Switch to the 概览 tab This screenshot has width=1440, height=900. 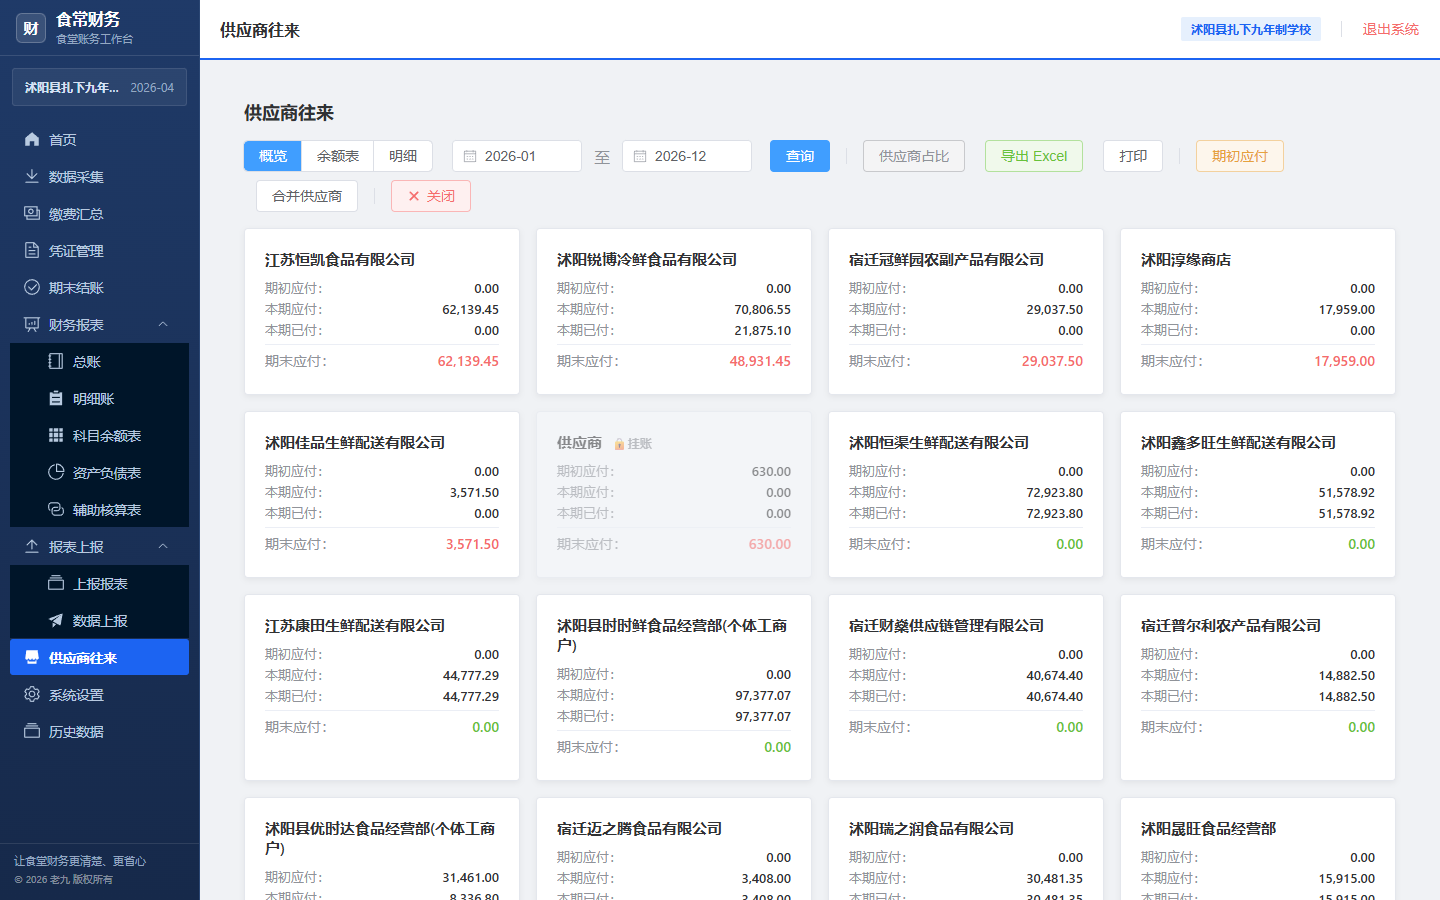(273, 156)
